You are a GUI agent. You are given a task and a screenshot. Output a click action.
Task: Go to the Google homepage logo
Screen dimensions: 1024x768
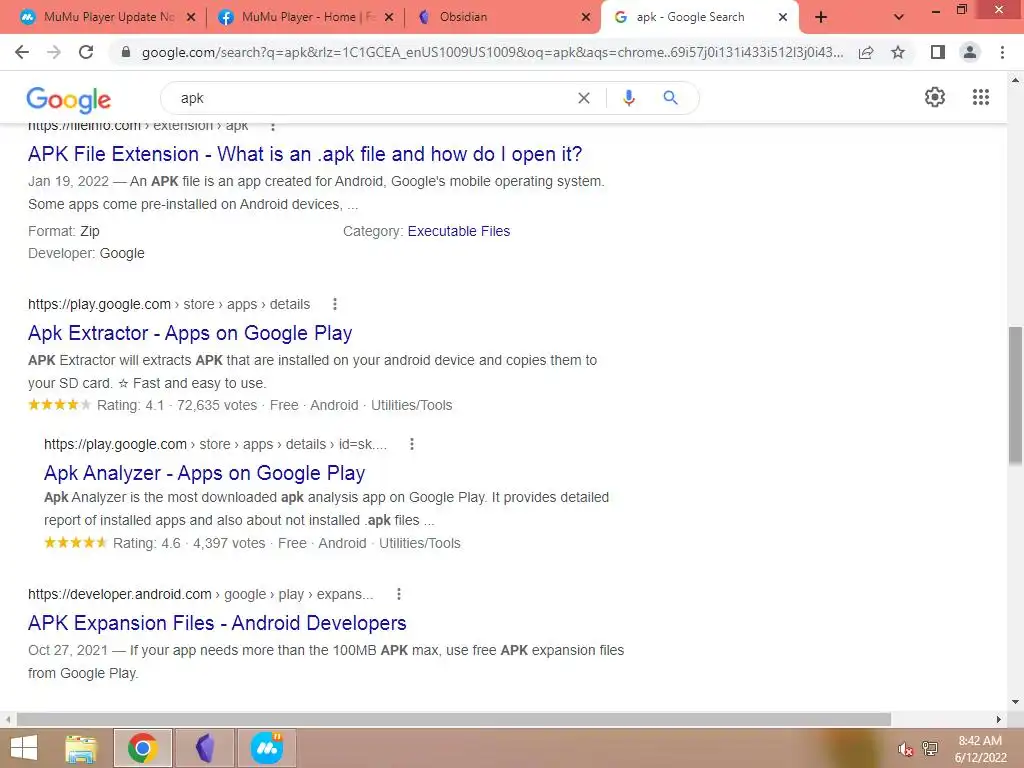click(69, 99)
